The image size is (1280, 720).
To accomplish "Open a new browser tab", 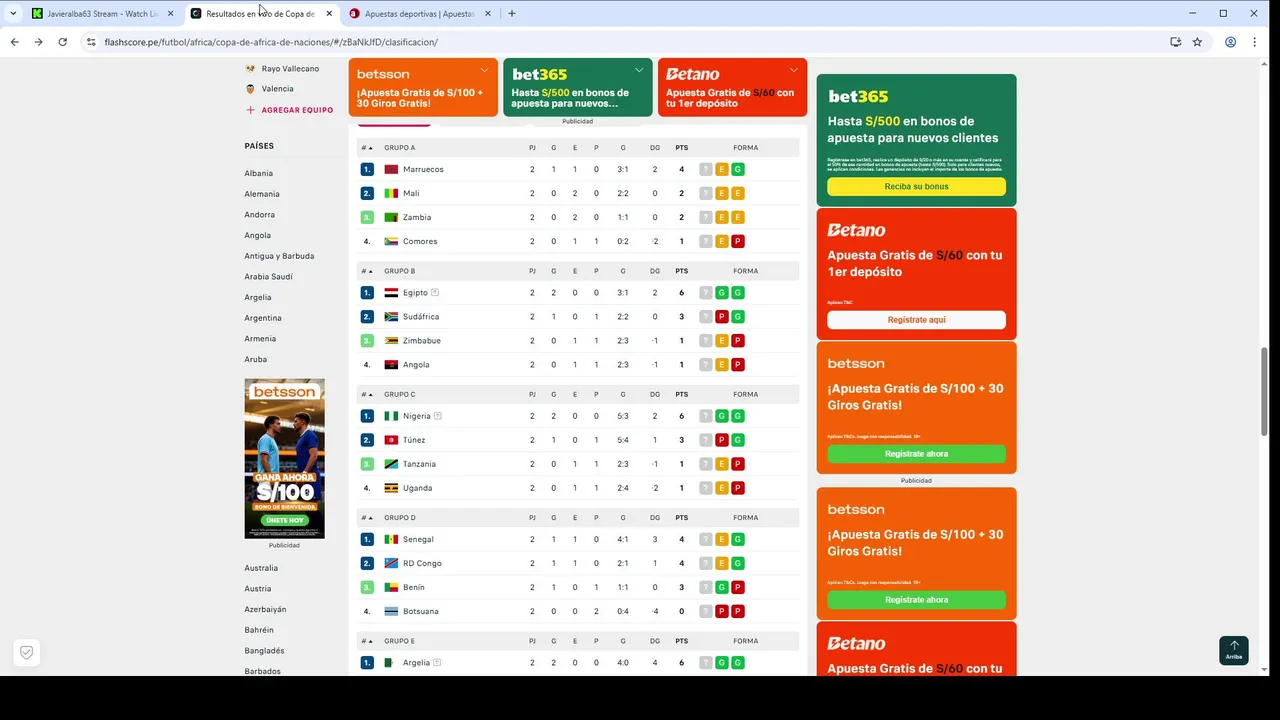I will pos(512,13).
